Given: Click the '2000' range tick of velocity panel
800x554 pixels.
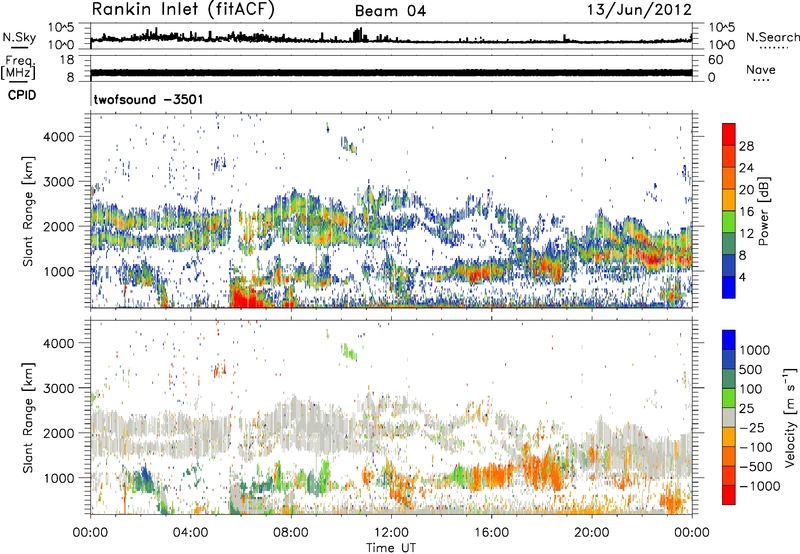Looking at the screenshot, I should tap(59, 433).
